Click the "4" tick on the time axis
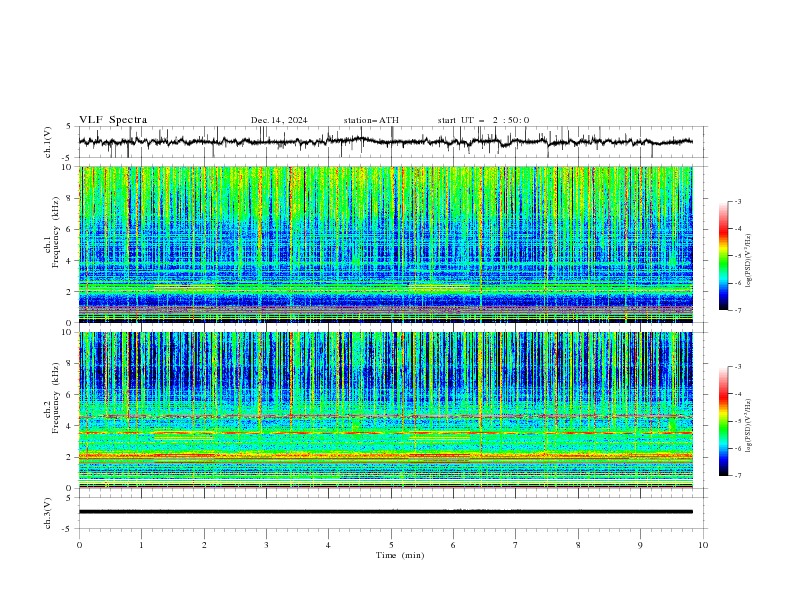The image size is (792, 612). [x=328, y=545]
